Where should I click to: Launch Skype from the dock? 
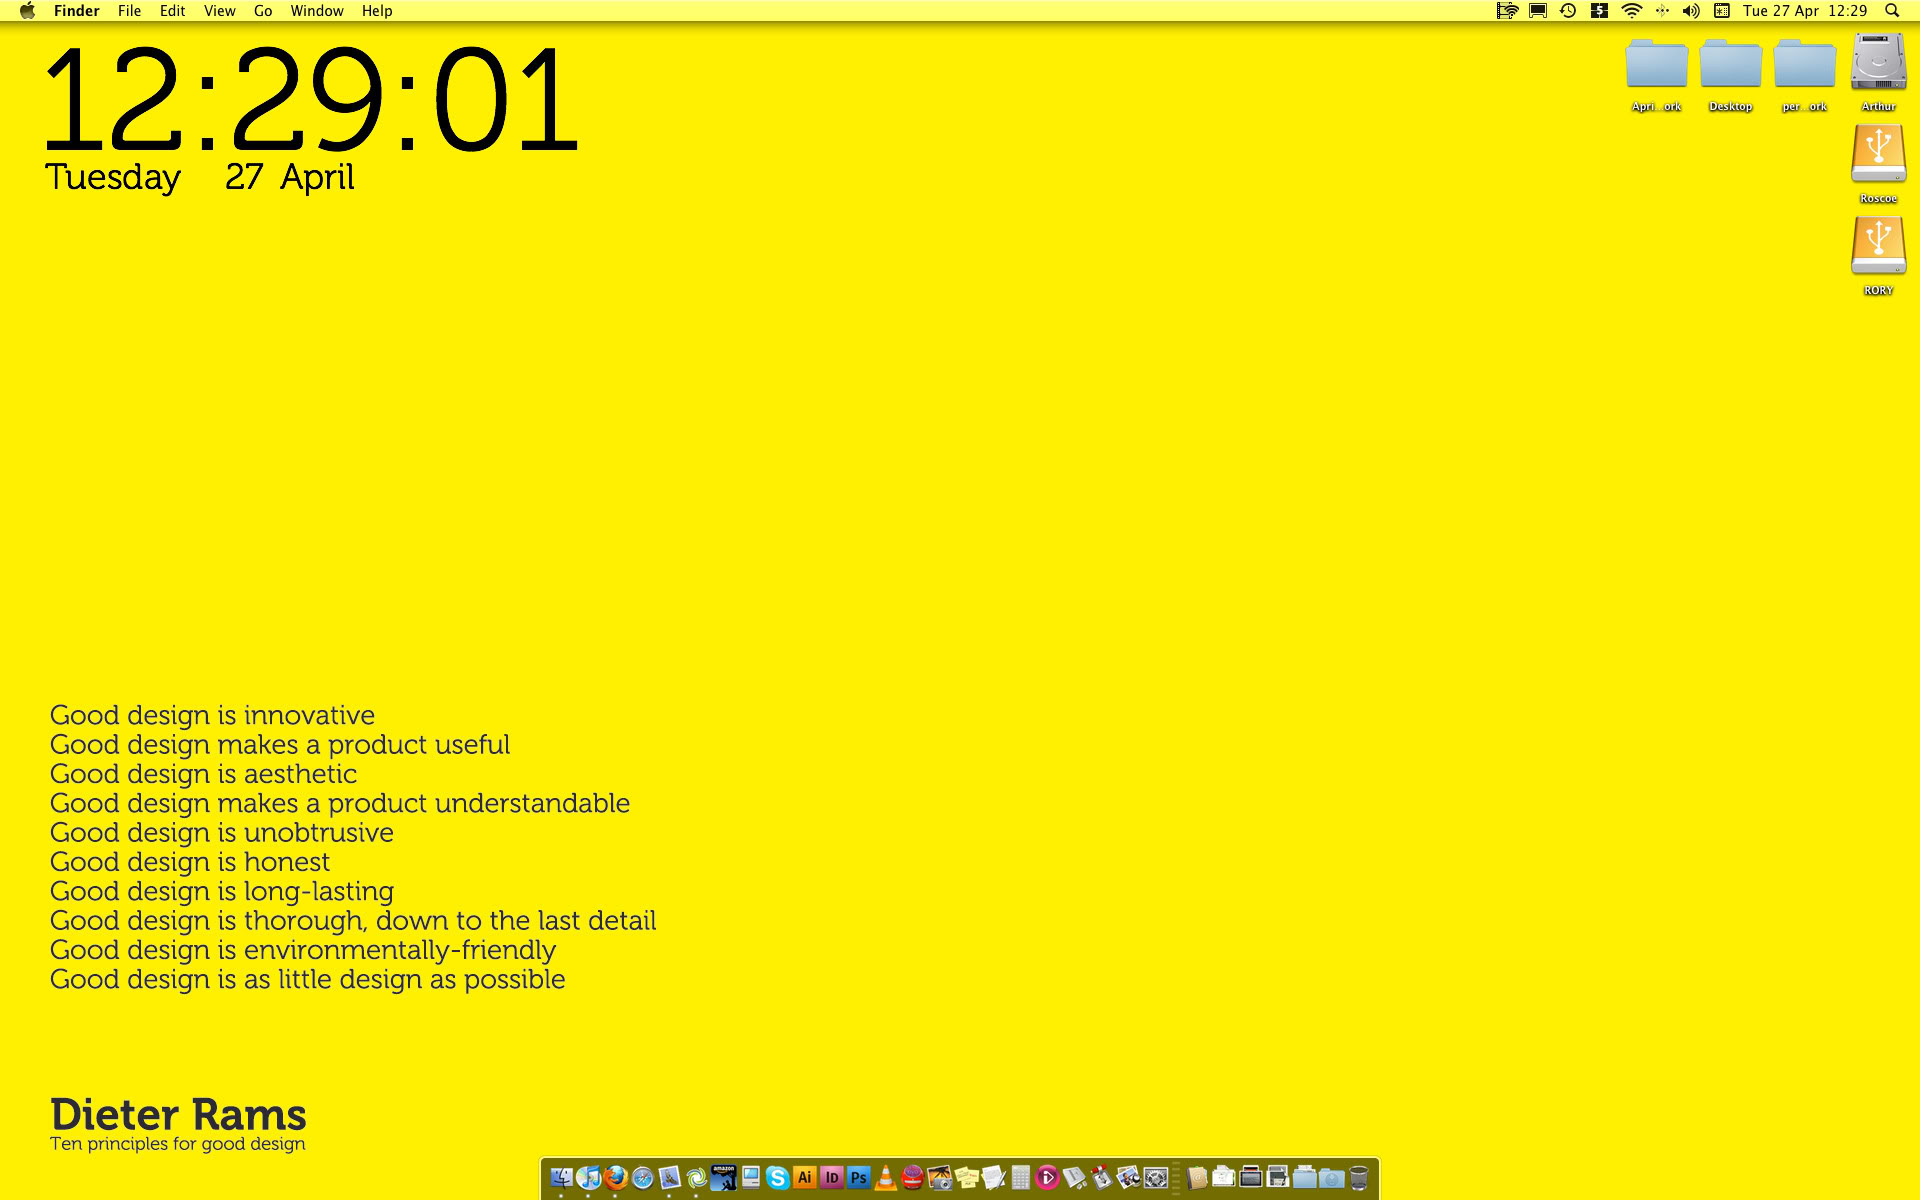(x=778, y=1177)
